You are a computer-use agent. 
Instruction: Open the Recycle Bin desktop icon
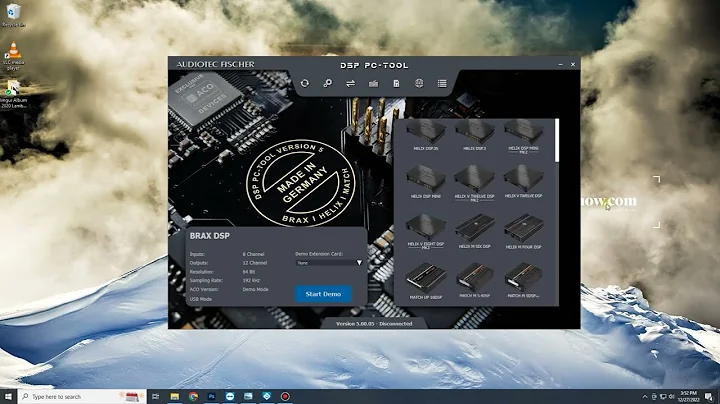(13, 15)
